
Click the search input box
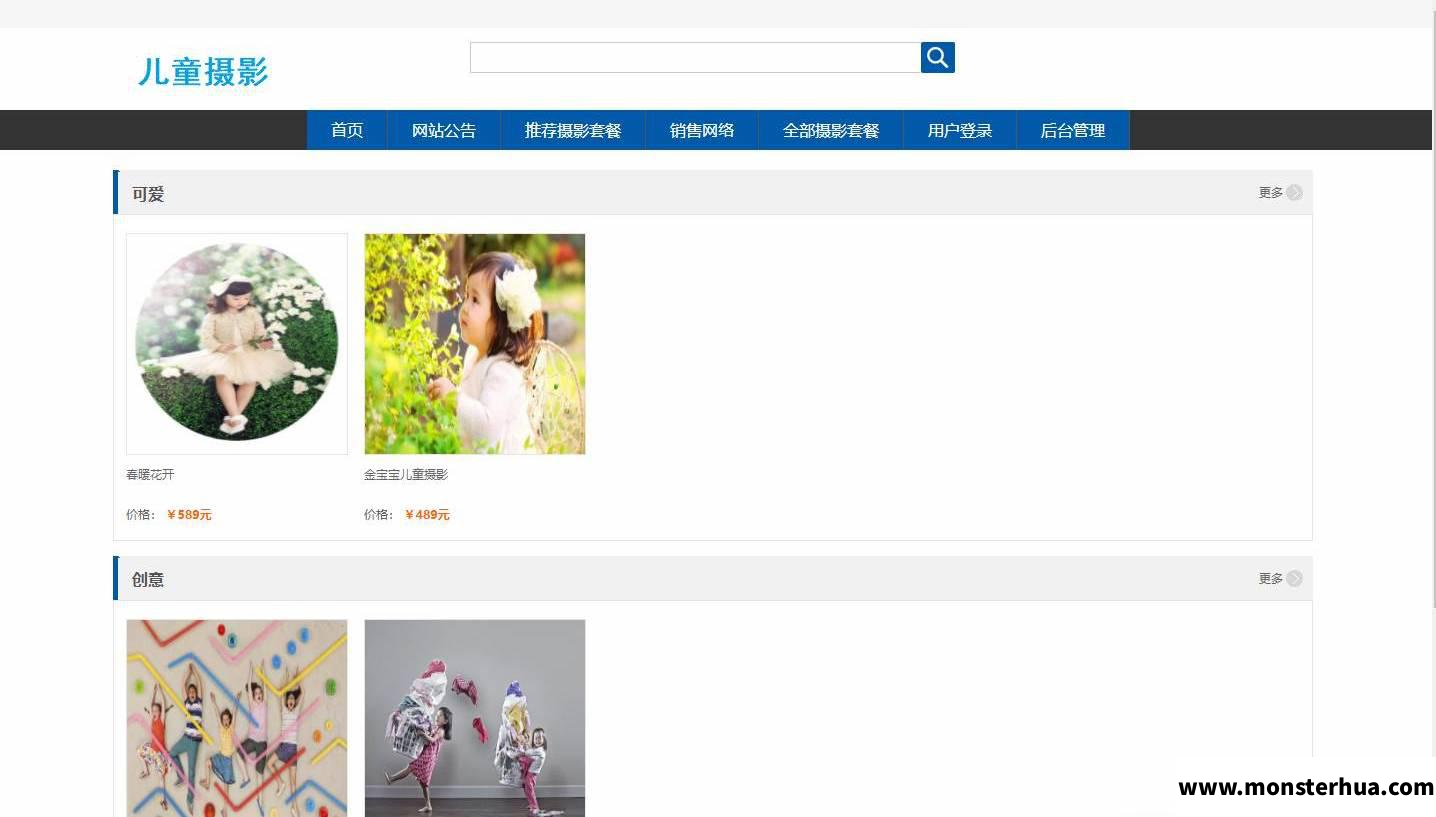[x=695, y=58]
